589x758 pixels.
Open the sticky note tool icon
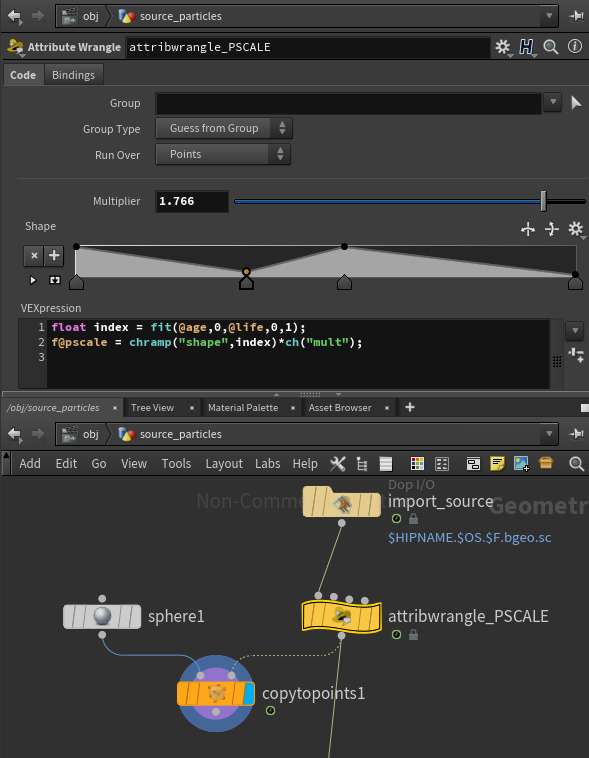click(497, 464)
